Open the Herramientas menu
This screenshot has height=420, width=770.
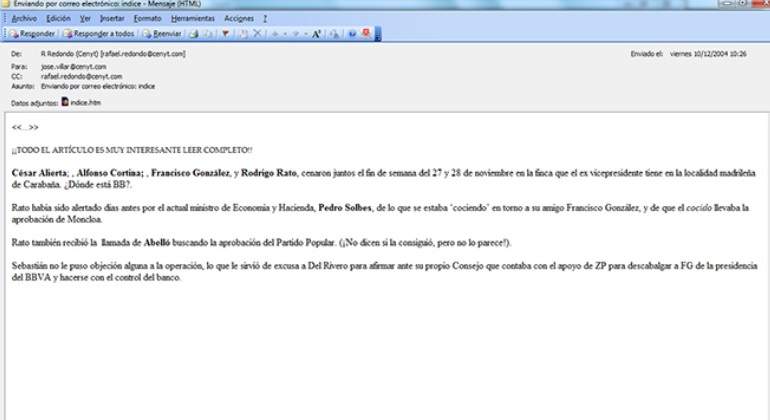[193, 18]
